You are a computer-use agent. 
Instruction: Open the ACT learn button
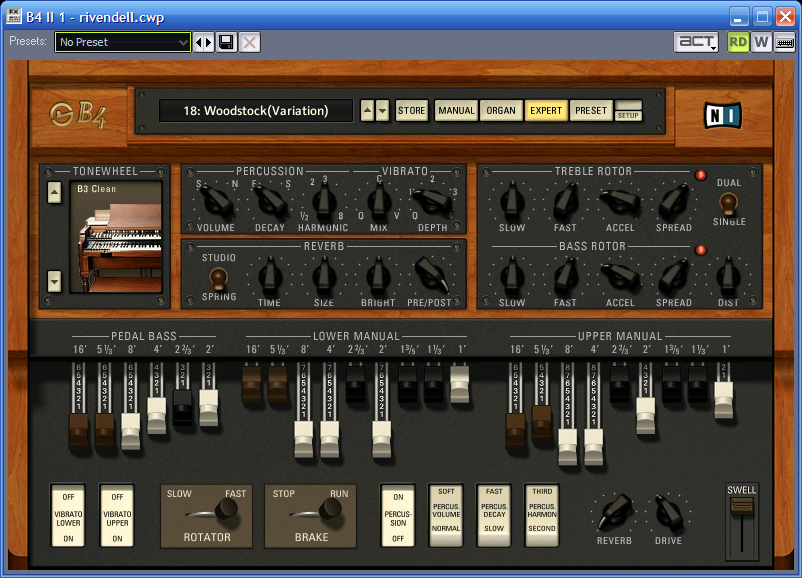tap(696, 42)
